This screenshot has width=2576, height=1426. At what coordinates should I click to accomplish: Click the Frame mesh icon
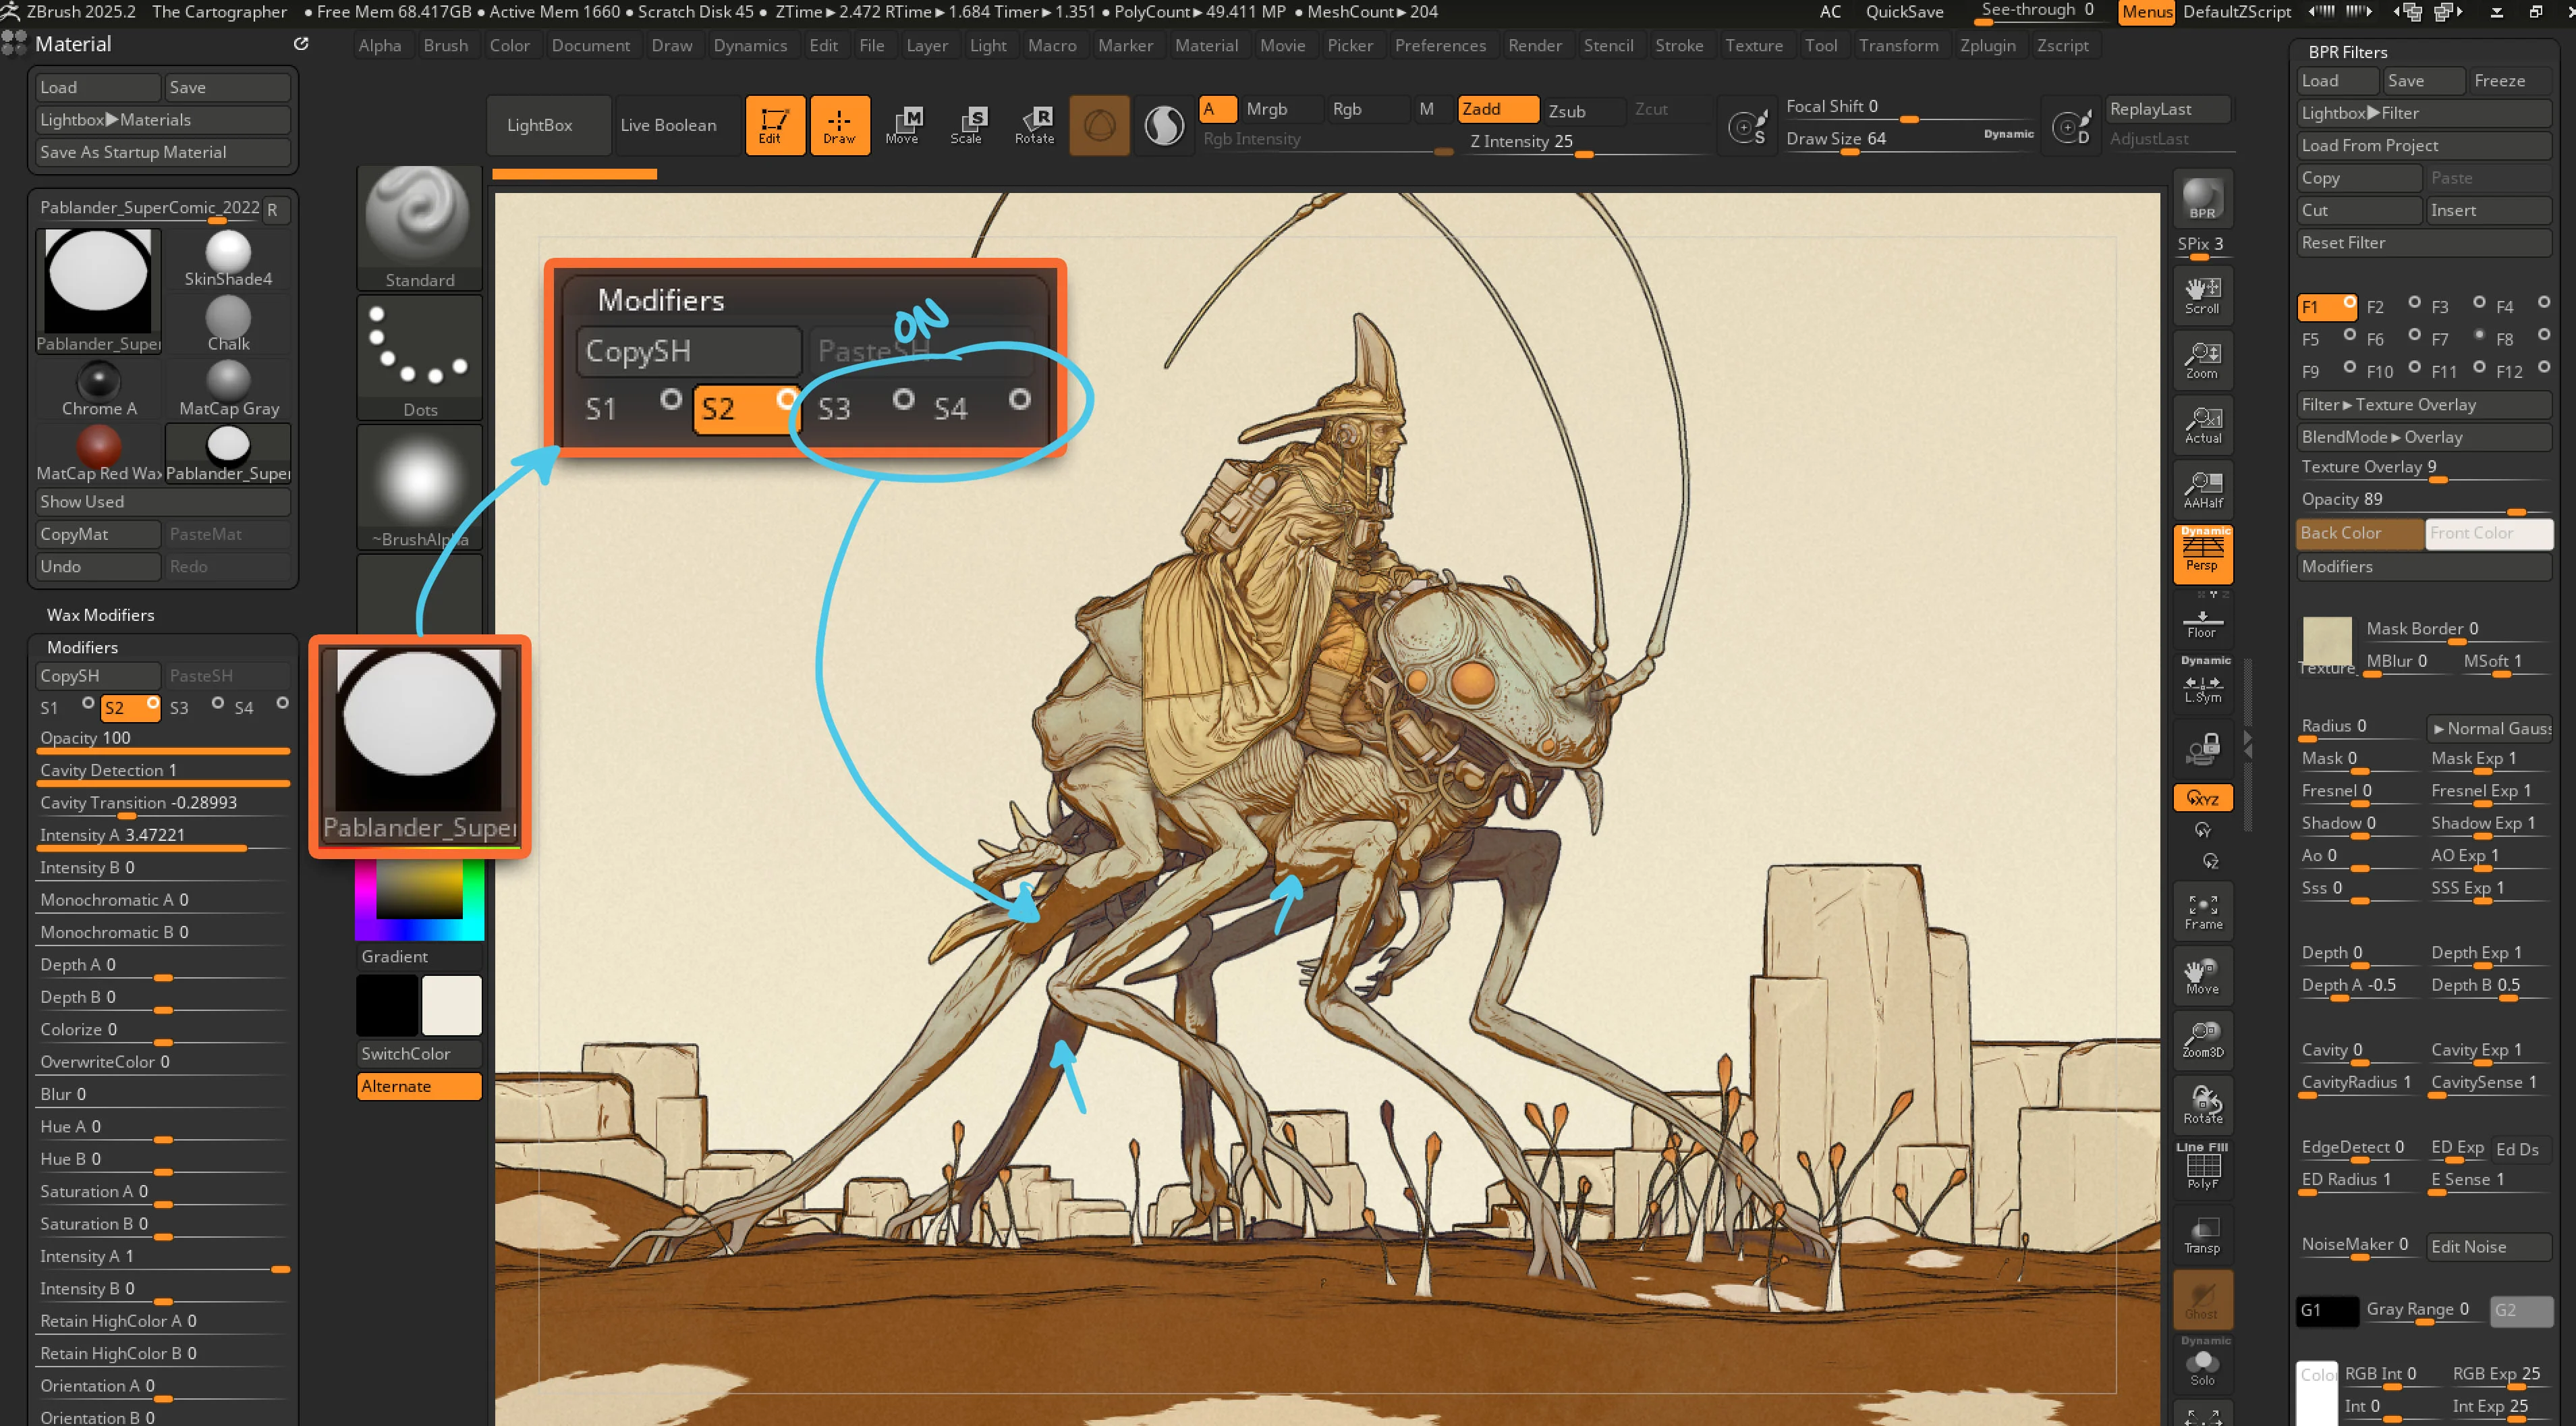(x=2202, y=911)
